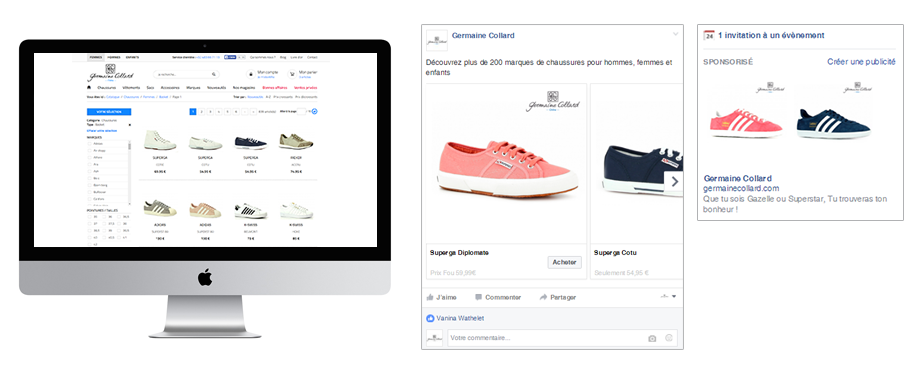
Task: Click the J'aime thumbs-up icon
Action: tap(429, 298)
